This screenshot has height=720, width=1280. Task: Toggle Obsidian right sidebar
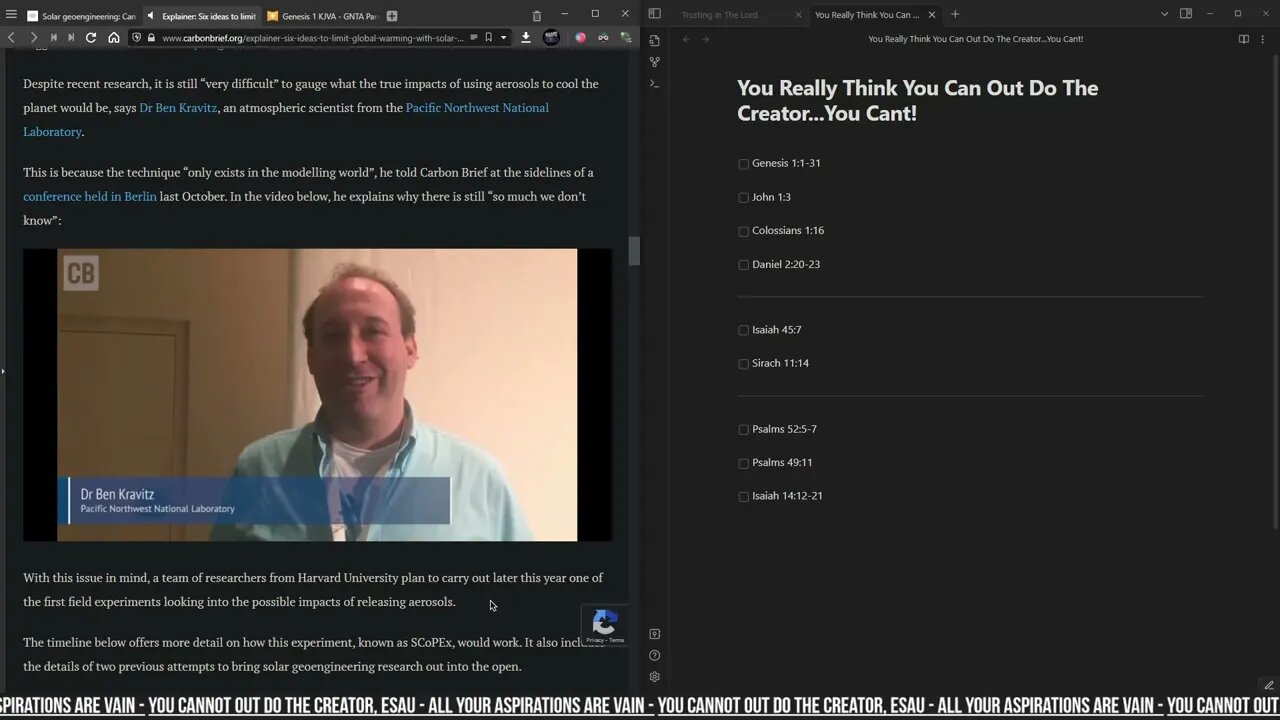[x=1186, y=14]
